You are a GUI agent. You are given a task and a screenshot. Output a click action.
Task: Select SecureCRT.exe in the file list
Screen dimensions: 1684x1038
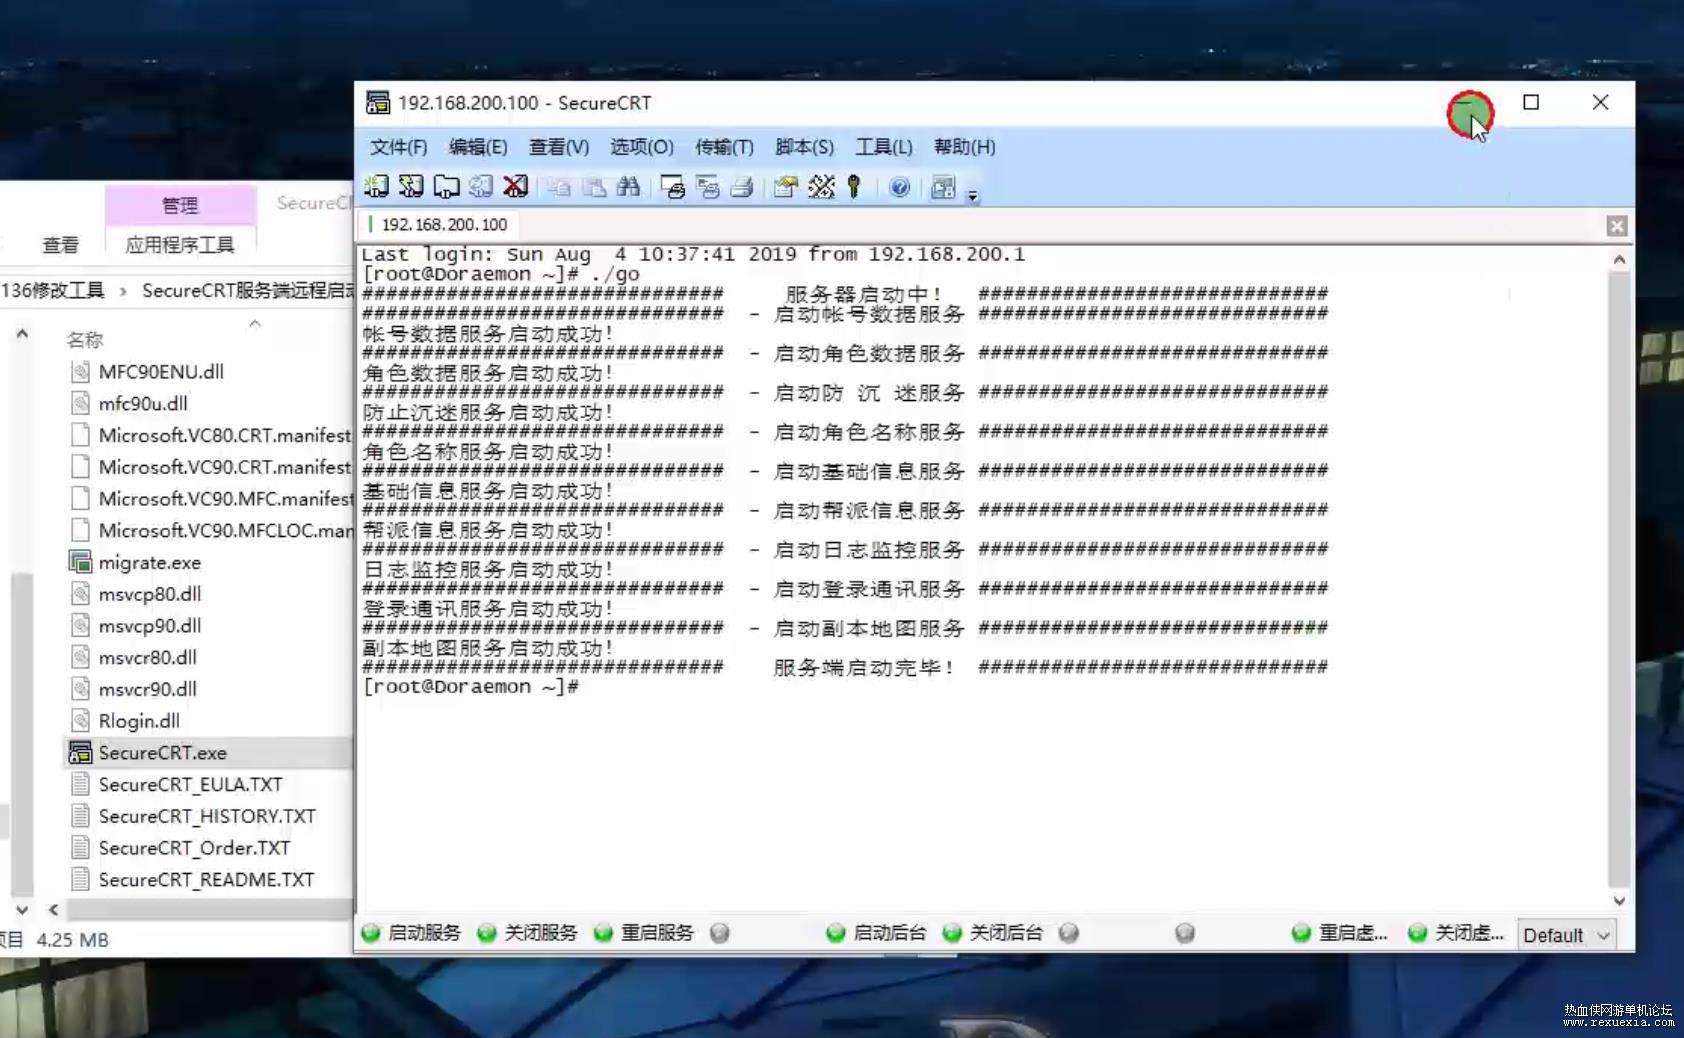[x=148, y=753]
